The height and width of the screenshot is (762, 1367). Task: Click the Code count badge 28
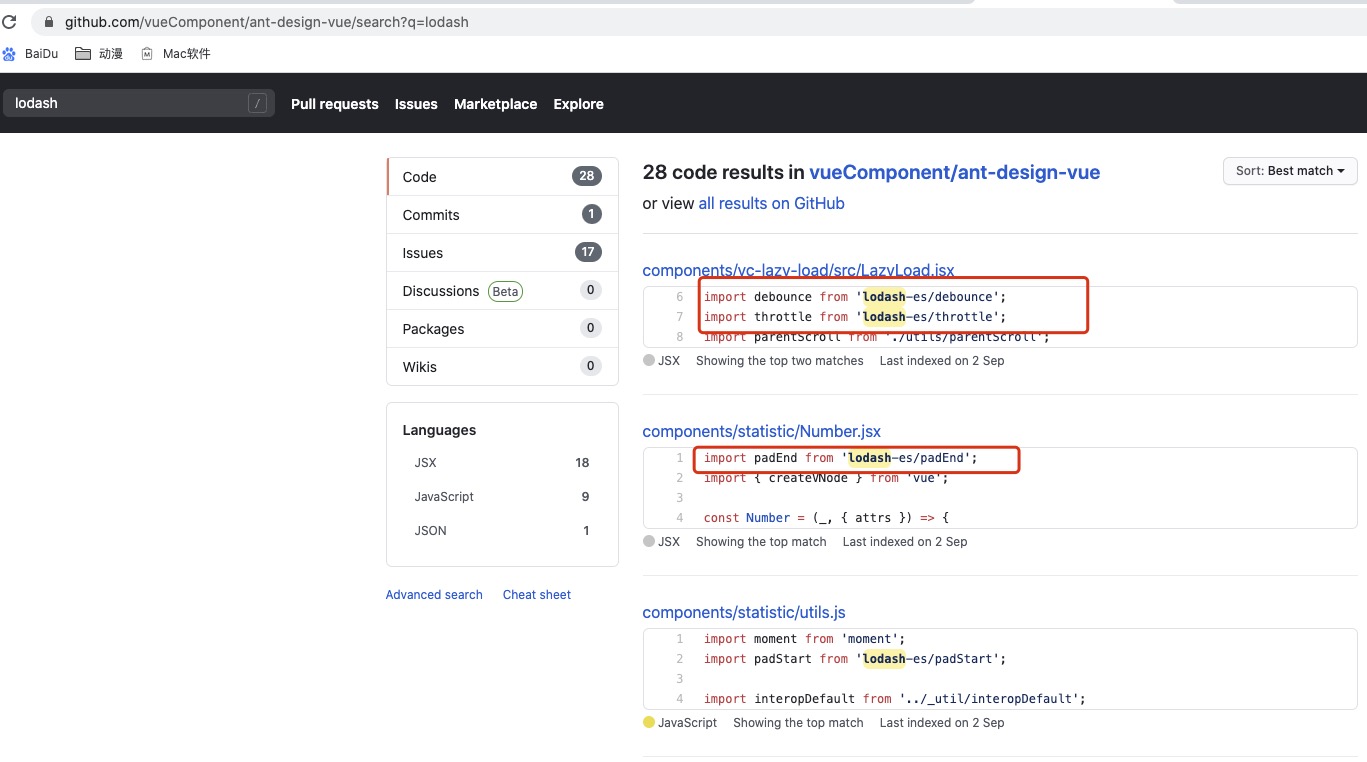586,176
